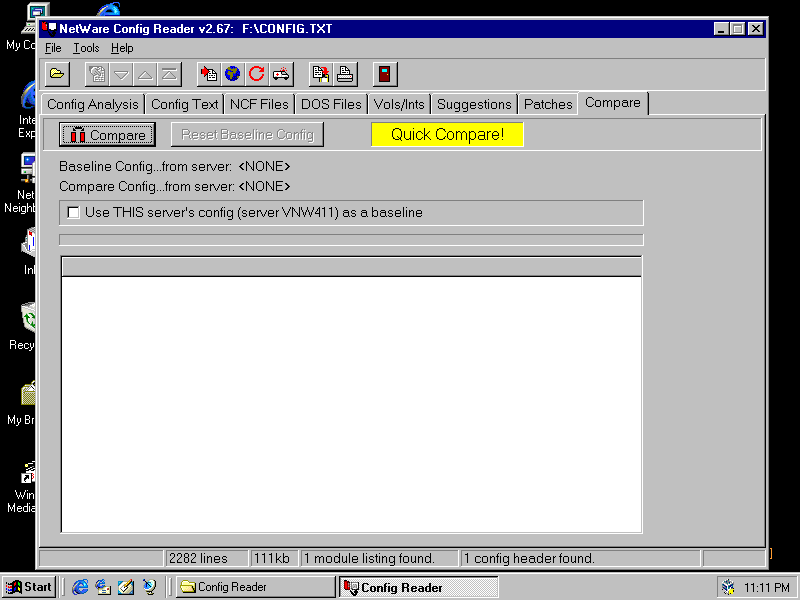The height and width of the screenshot is (600, 800).
Task: Launch Outlook Express from quick launch
Action: tap(103, 587)
